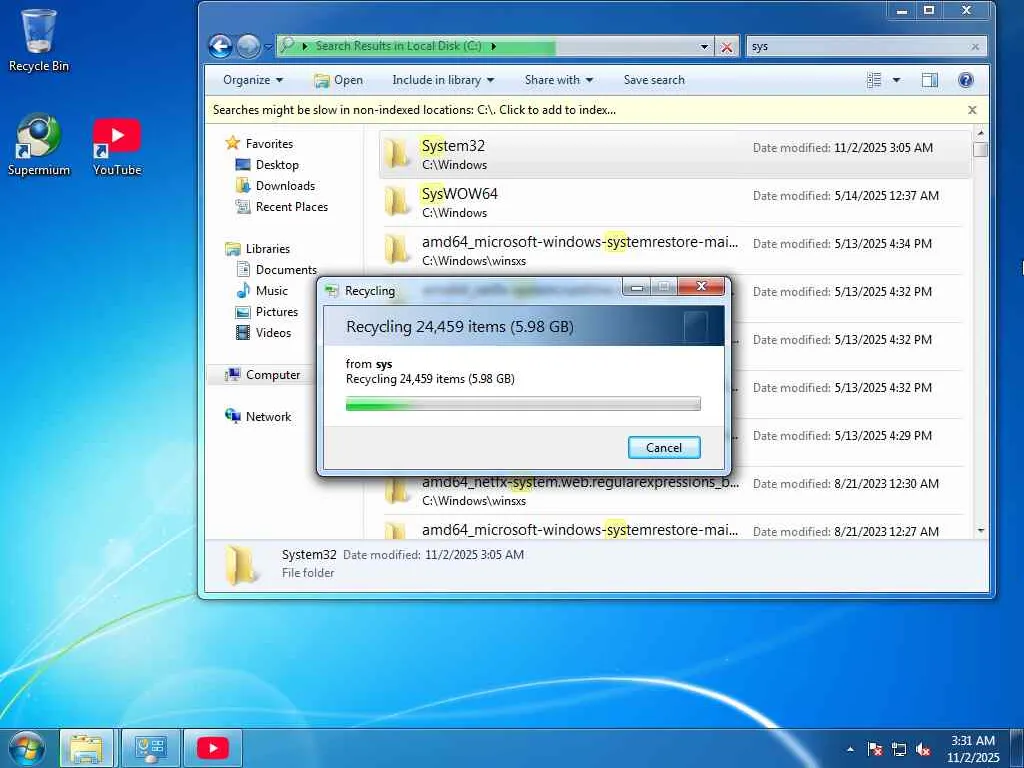1024x768 pixels.
Task: Click Open in the Explorer toolbar
Action: [338, 80]
